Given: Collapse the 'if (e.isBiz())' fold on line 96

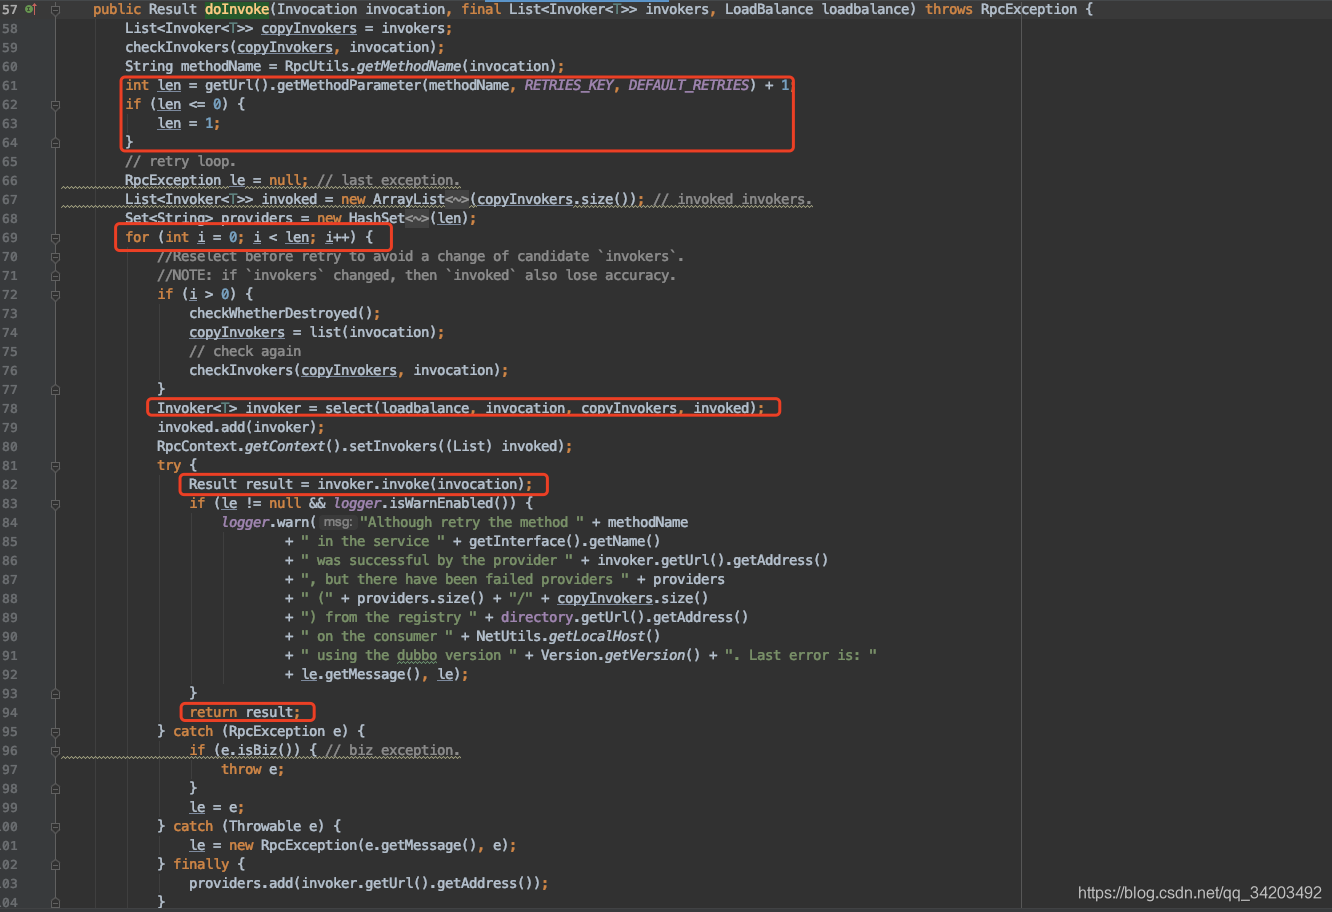Looking at the screenshot, I should coord(54,750).
